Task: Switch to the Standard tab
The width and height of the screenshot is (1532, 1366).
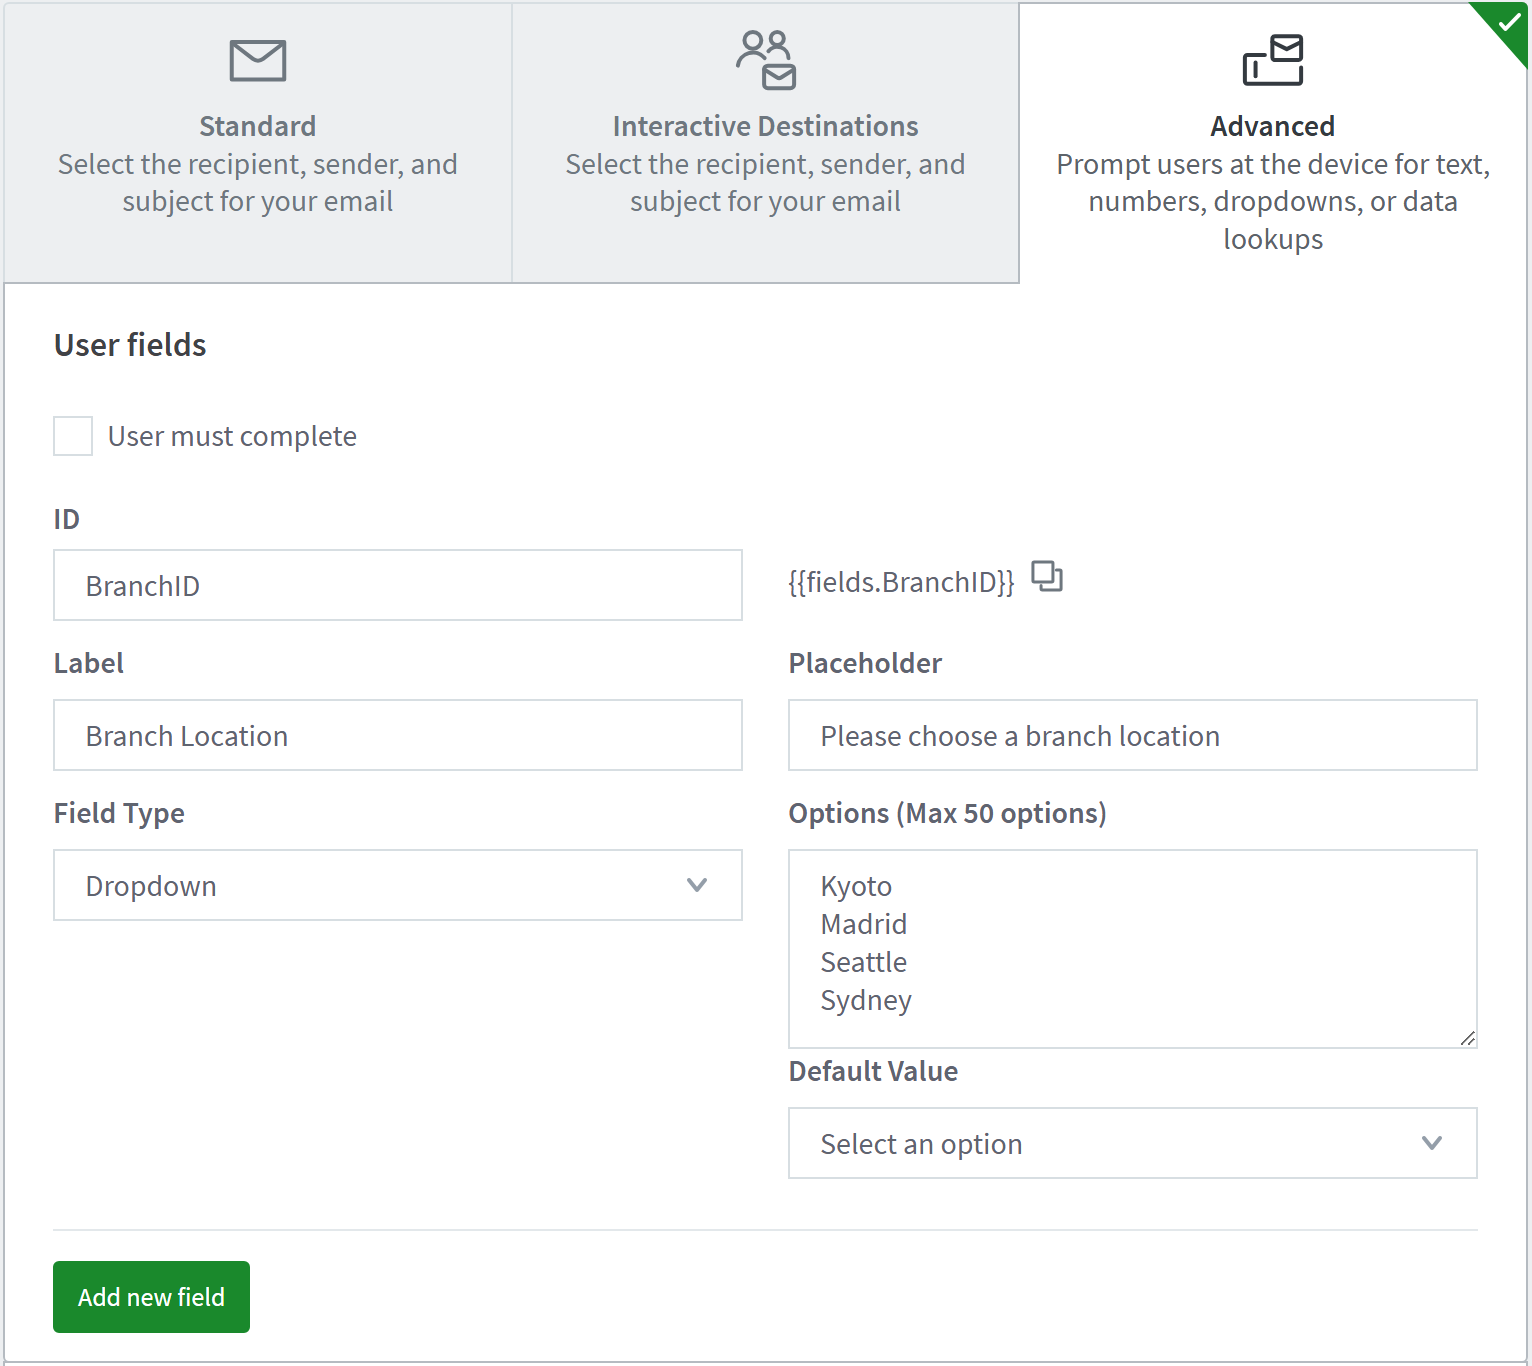Action: [x=257, y=144]
